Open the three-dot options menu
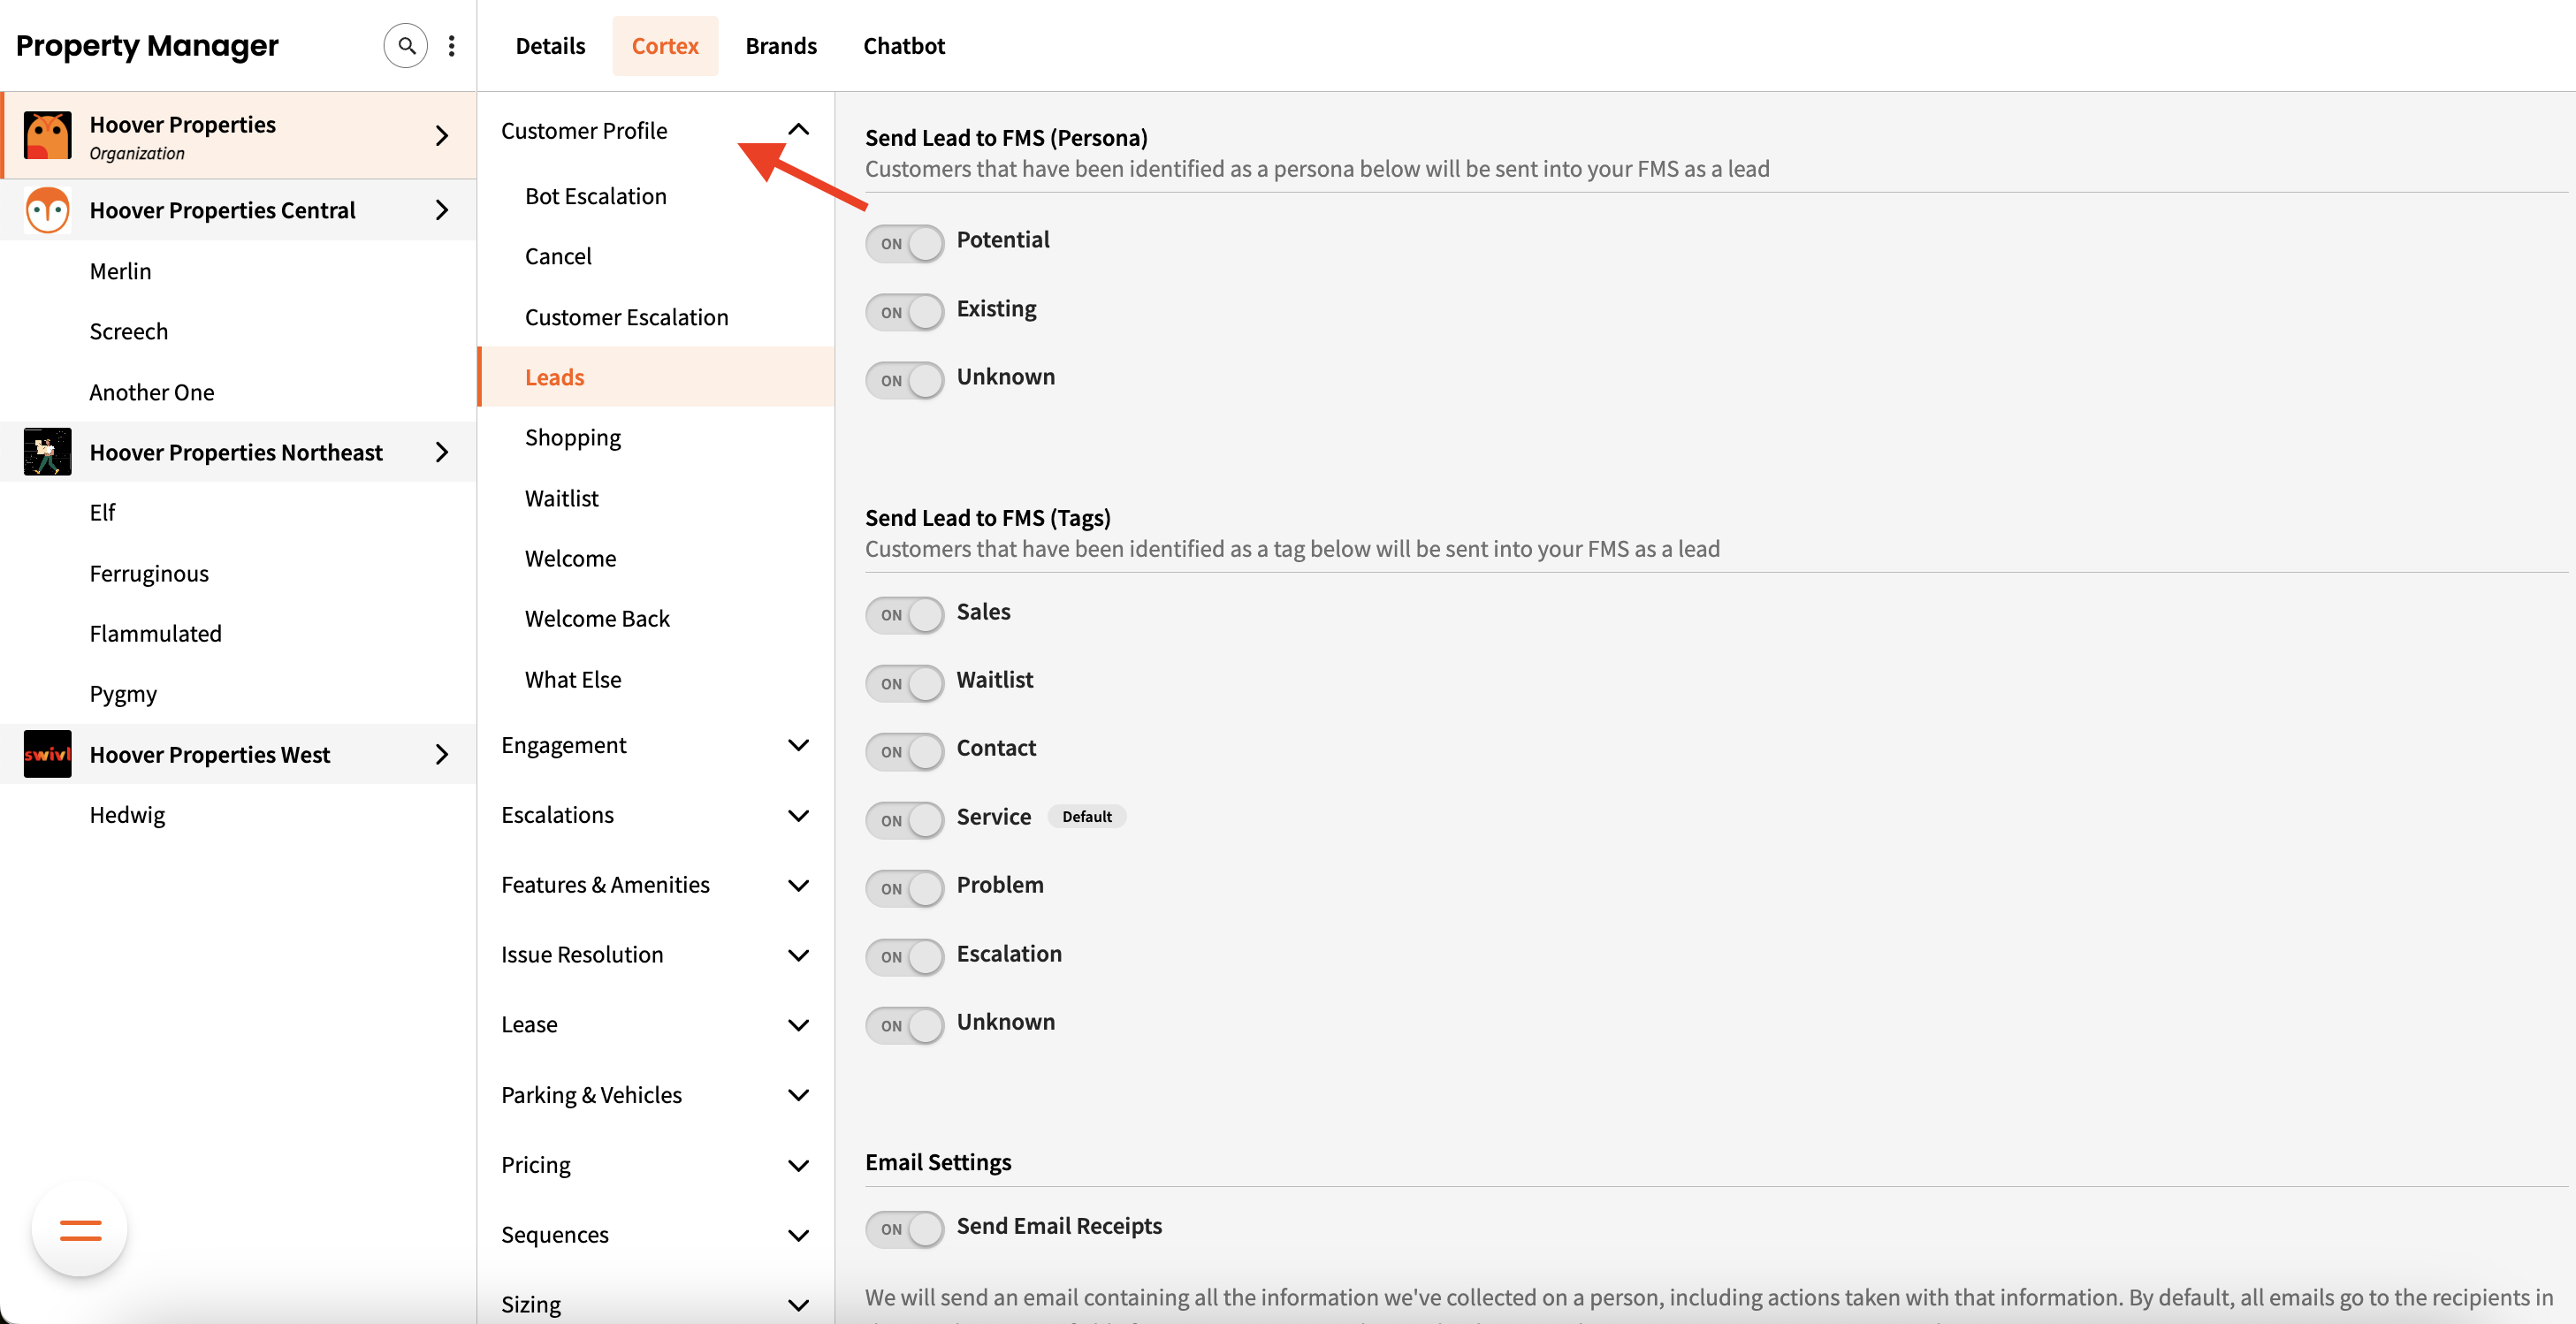Viewport: 2576px width, 1324px height. 451,45
